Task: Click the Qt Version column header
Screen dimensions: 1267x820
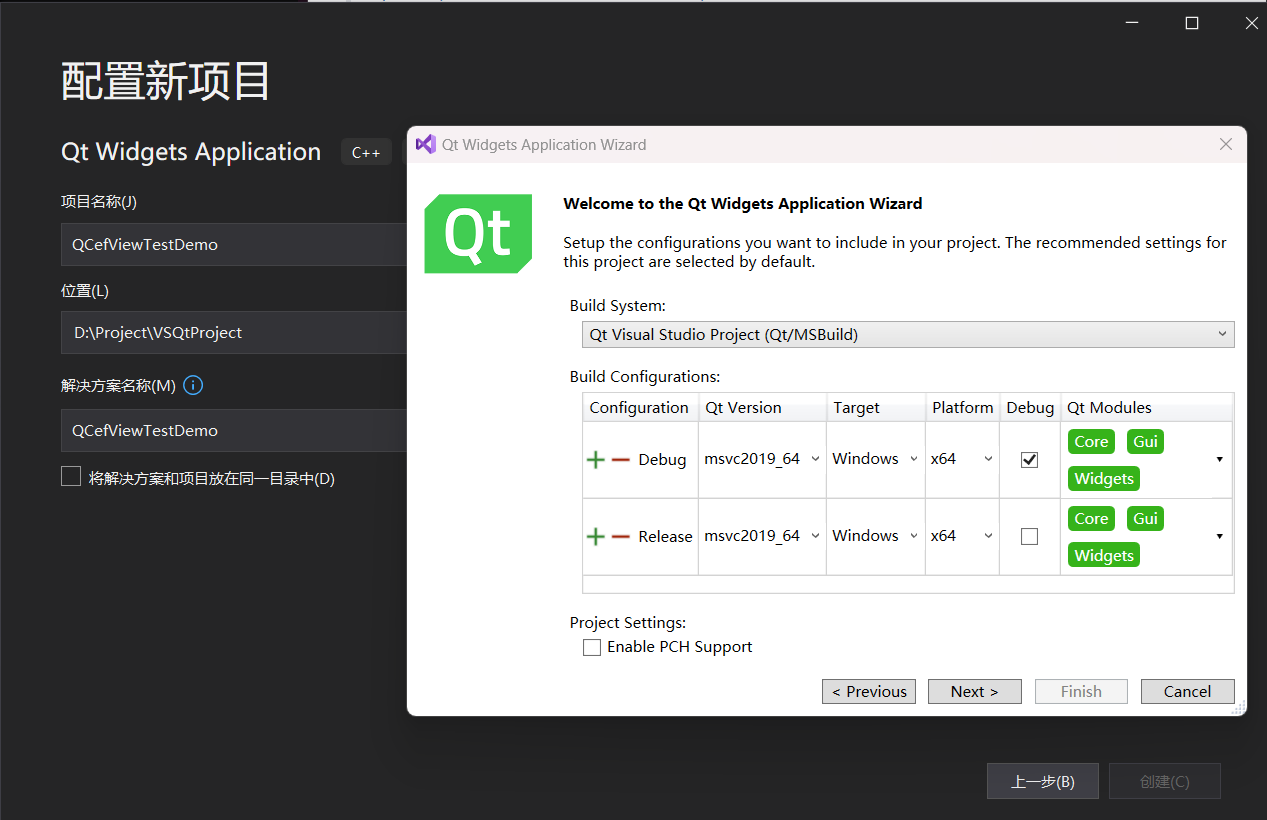Action: (x=763, y=408)
